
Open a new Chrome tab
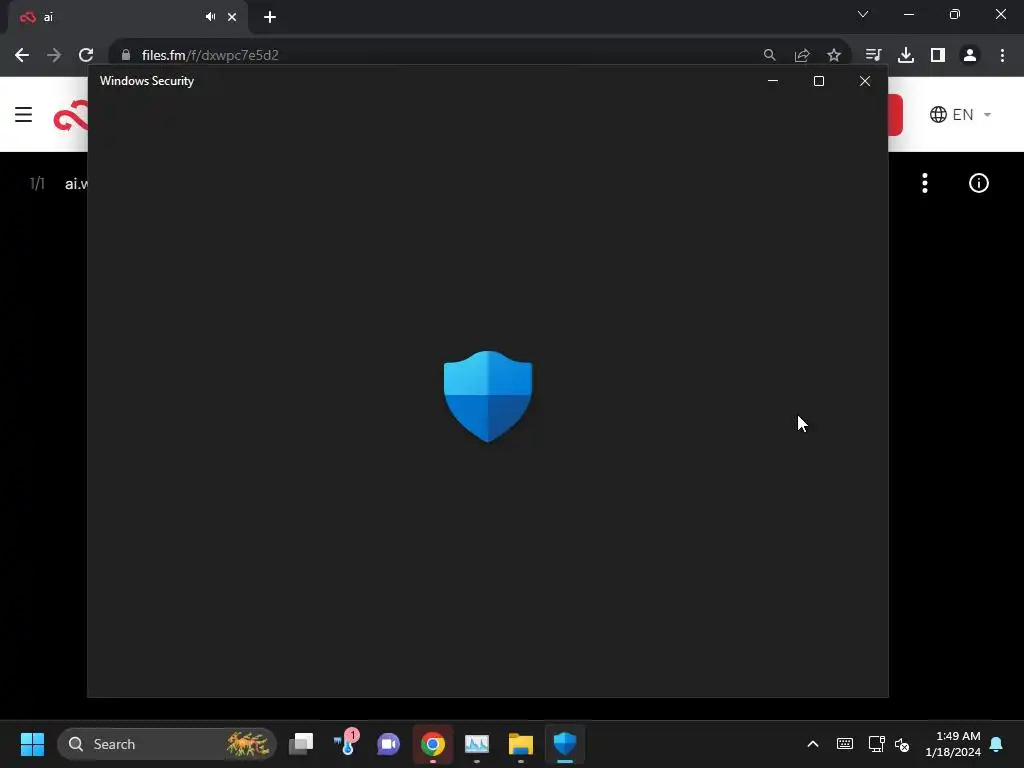(270, 17)
